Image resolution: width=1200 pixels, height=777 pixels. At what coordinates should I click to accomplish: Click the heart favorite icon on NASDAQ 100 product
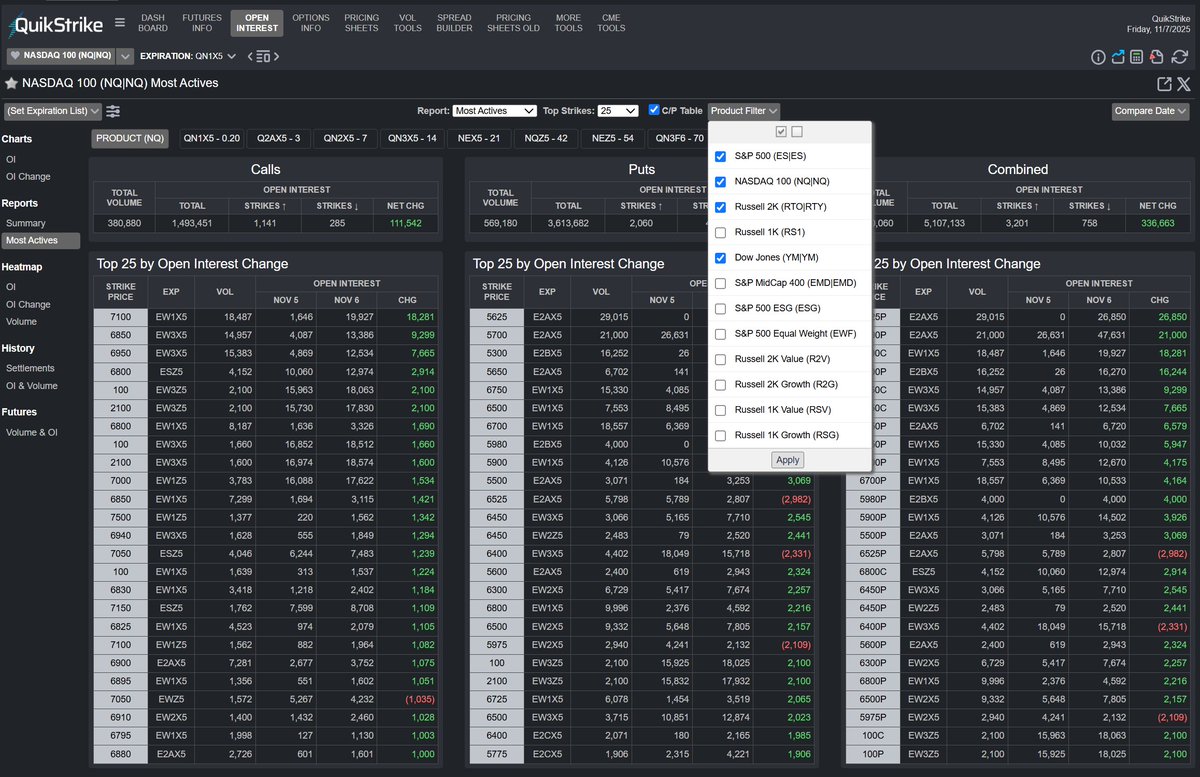point(15,56)
